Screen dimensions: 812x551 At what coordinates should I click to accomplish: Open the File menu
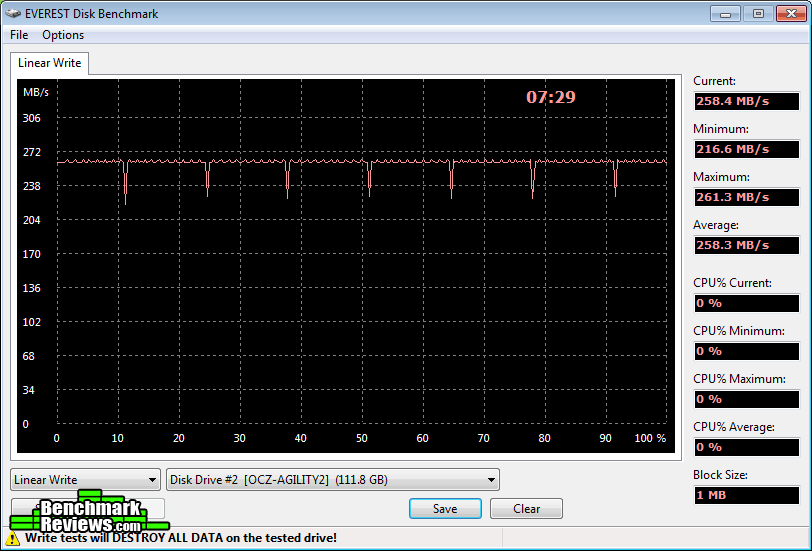pos(19,35)
